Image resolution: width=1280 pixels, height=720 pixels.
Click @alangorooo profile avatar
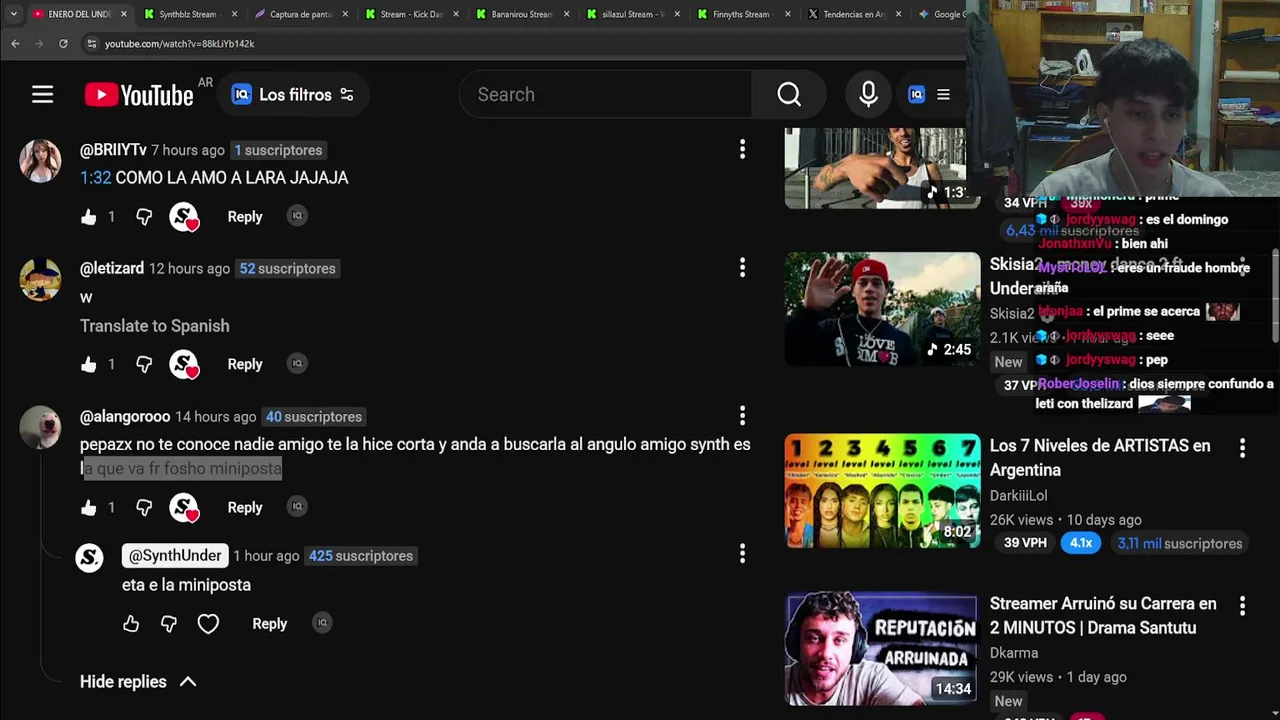click(x=40, y=428)
